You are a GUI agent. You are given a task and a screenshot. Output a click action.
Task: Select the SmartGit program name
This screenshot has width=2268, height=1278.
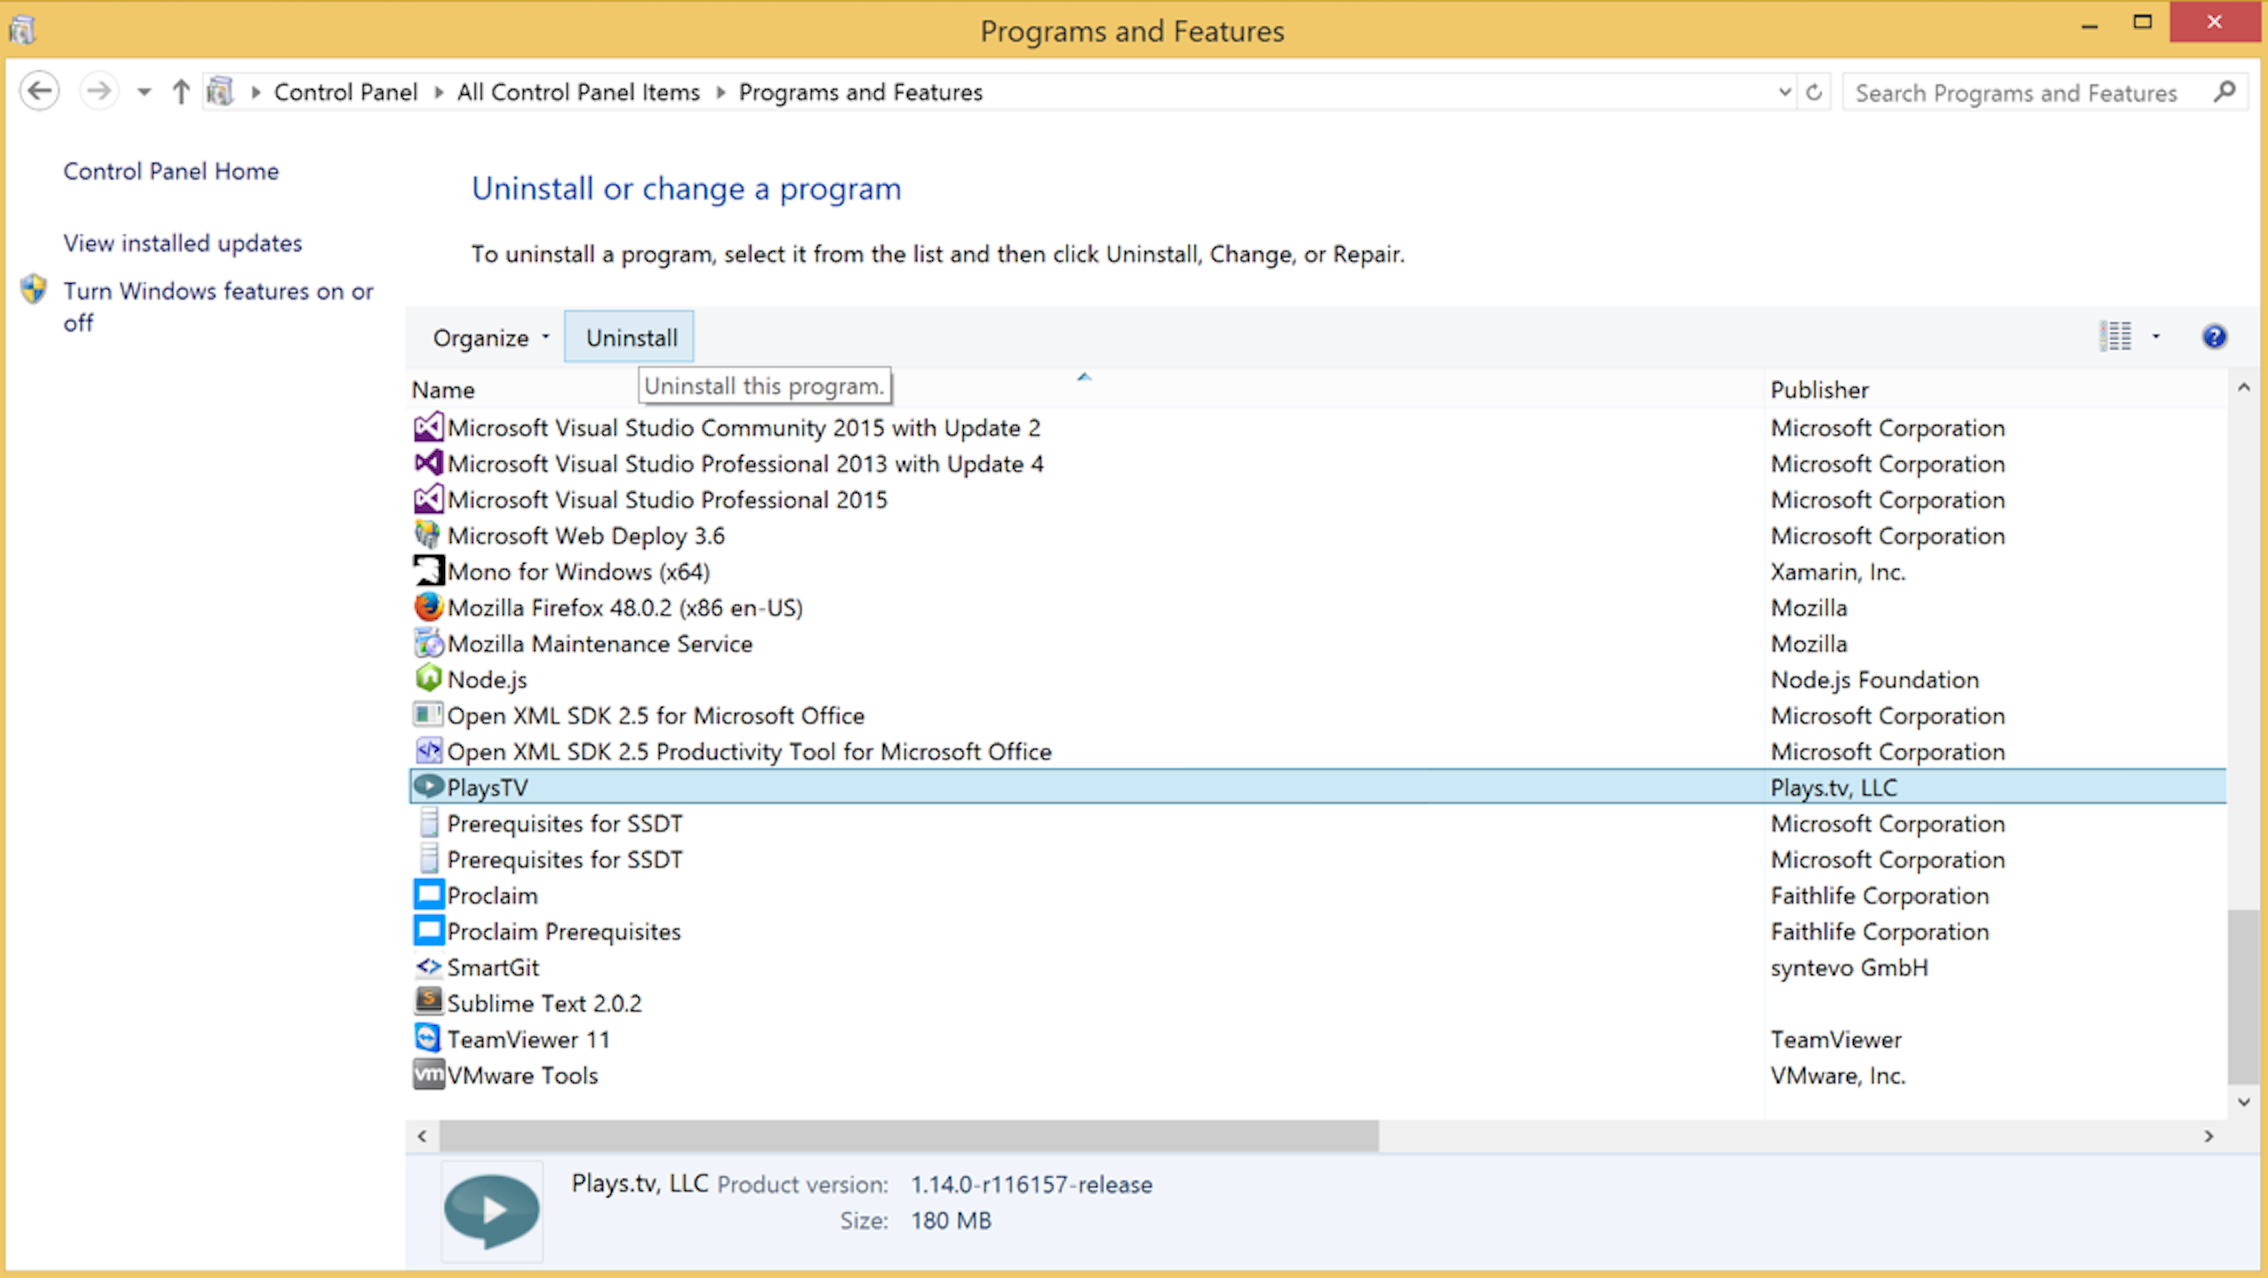click(x=493, y=968)
